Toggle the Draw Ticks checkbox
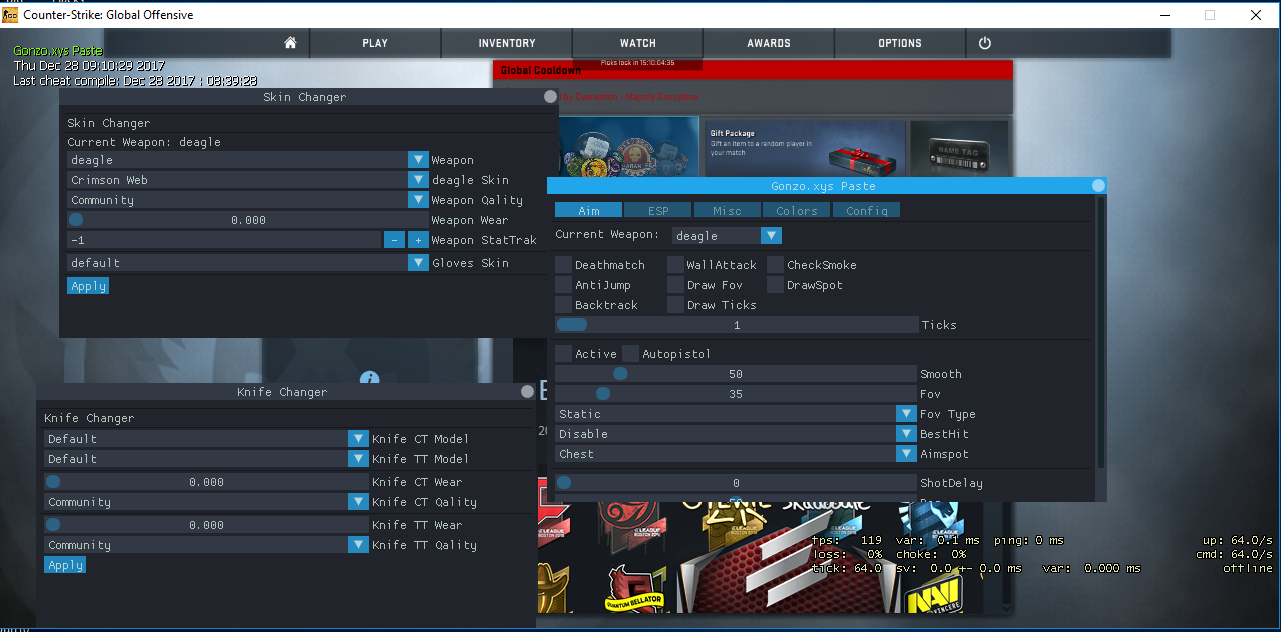The height and width of the screenshot is (632, 1281). (675, 305)
